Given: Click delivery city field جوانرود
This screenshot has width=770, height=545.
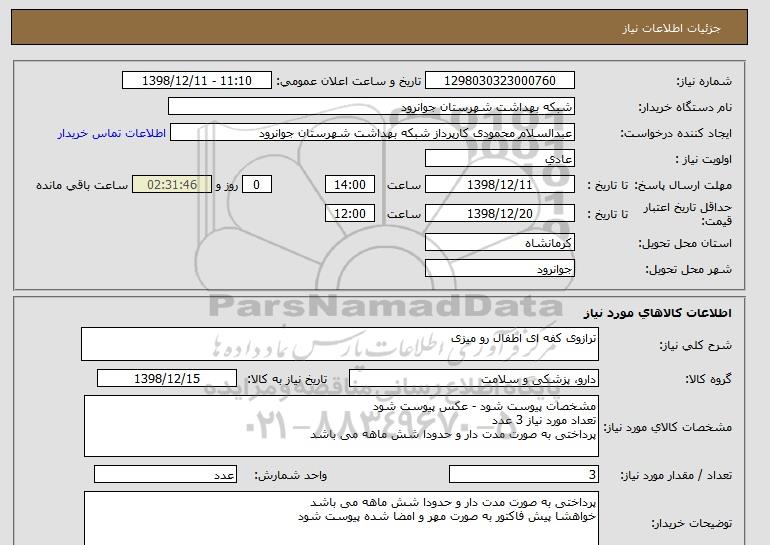Looking at the screenshot, I should pyautogui.click(x=499, y=269).
